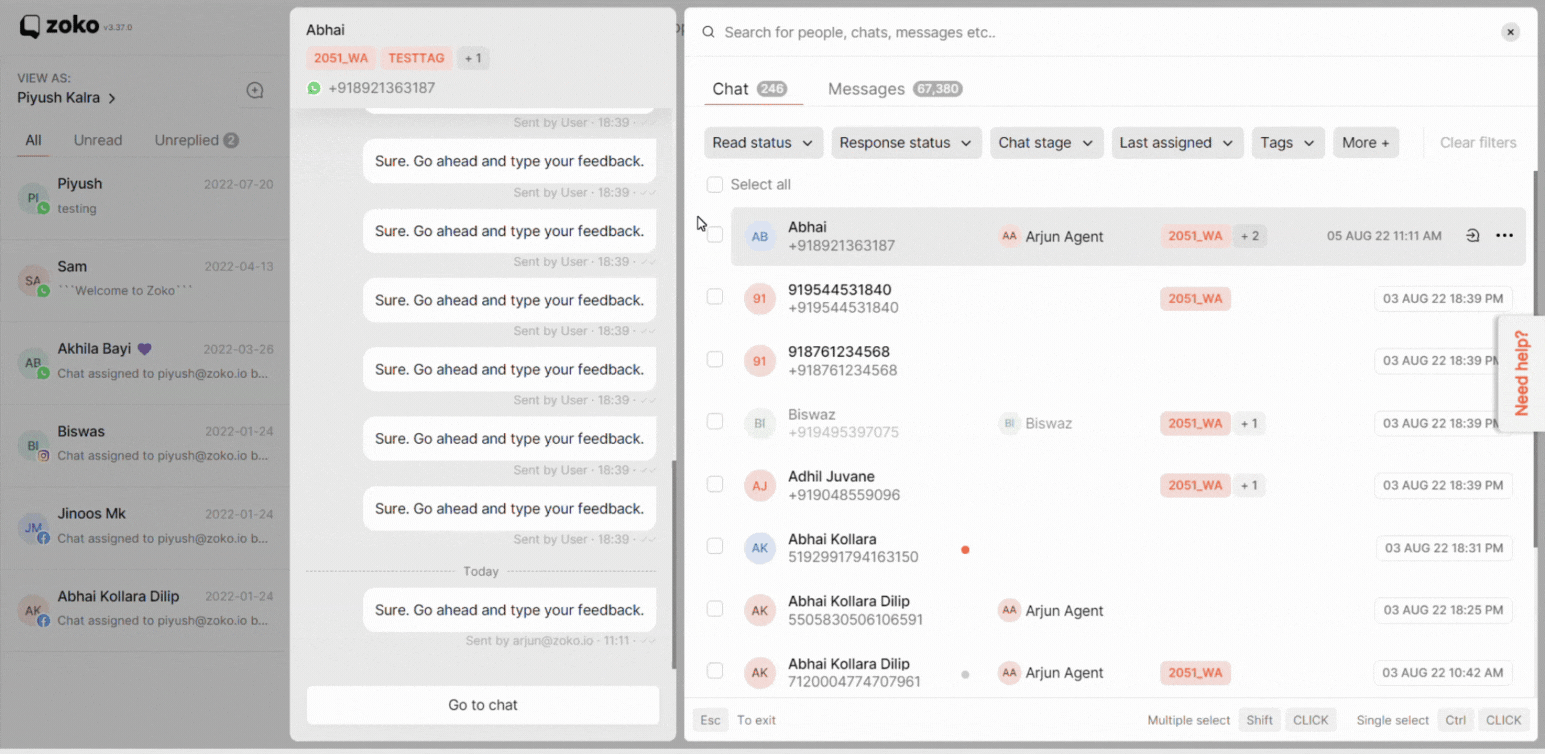Click the BI avatar for Biswas chat
This screenshot has height=754, width=1545.
(x=33, y=445)
